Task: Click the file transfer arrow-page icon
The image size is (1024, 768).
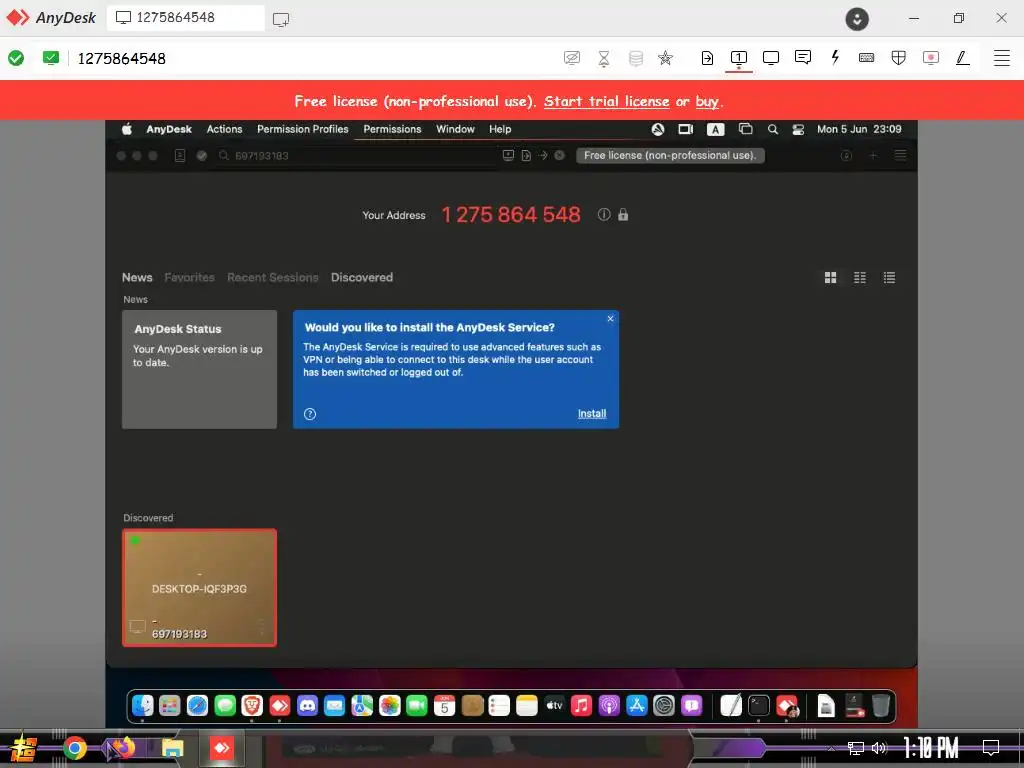Action: (x=707, y=58)
